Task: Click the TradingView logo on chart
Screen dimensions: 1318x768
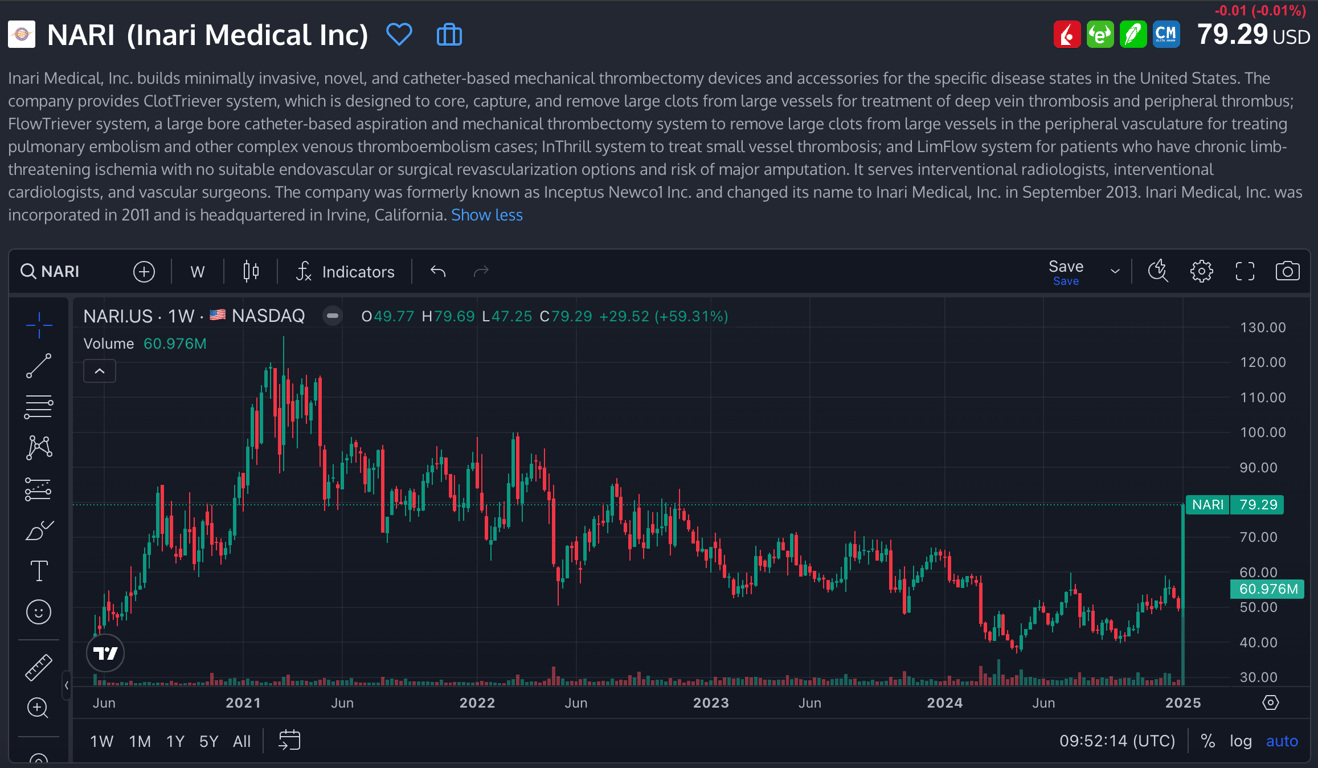Action: (x=105, y=653)
